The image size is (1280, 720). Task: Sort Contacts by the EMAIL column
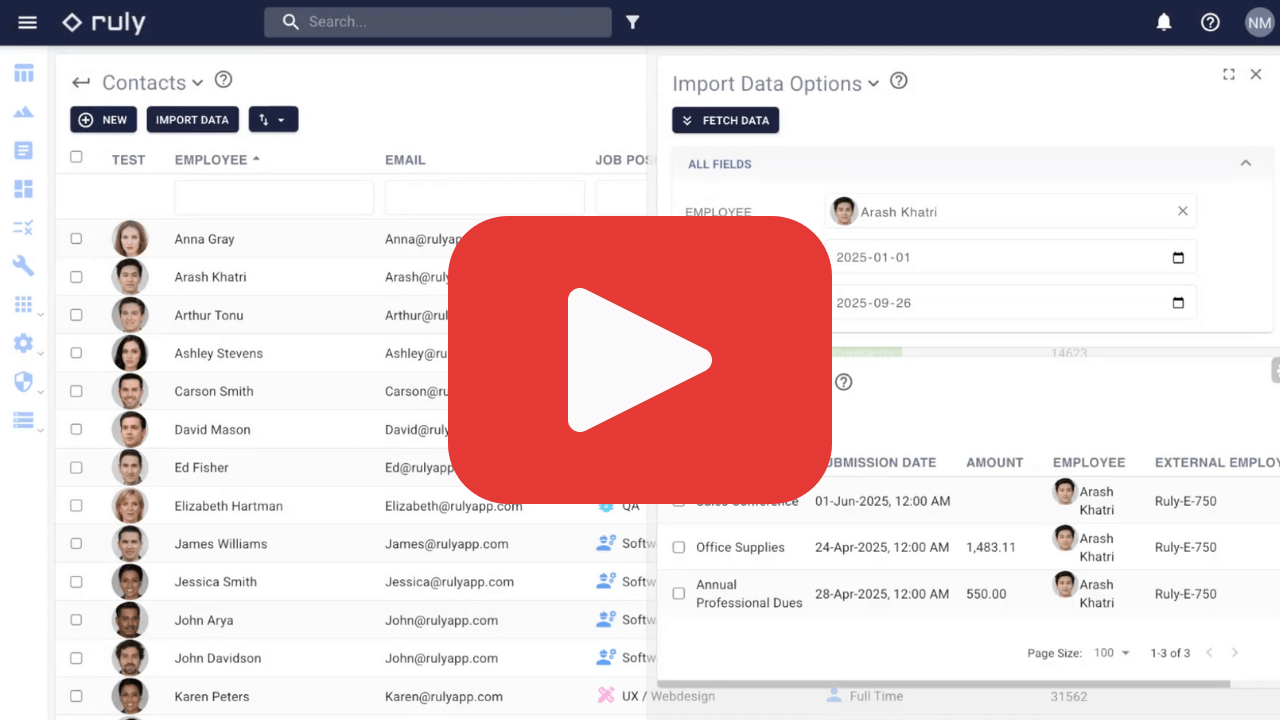405,160
